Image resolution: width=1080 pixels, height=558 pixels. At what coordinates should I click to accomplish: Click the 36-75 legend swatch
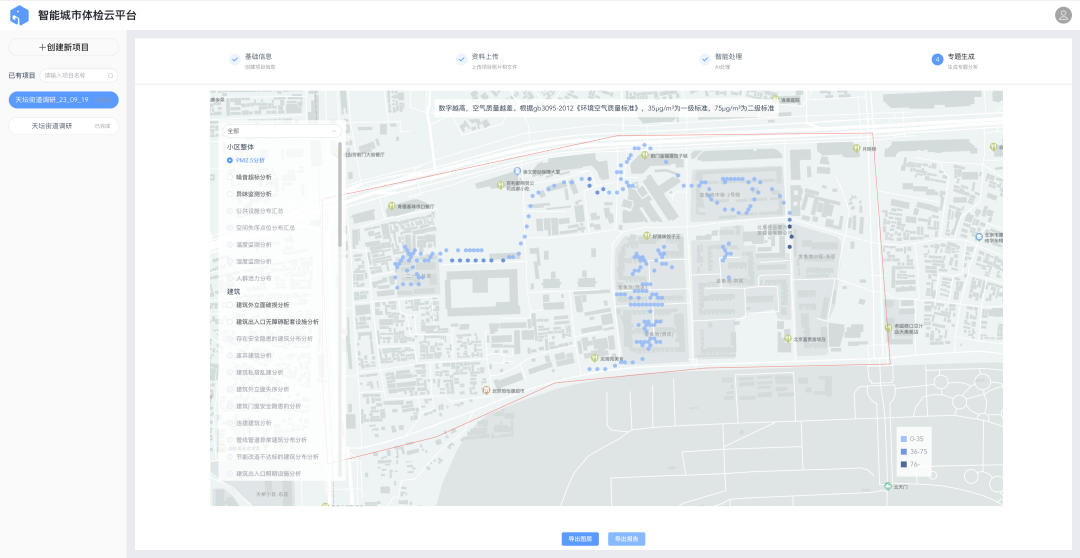pos(904,451)
